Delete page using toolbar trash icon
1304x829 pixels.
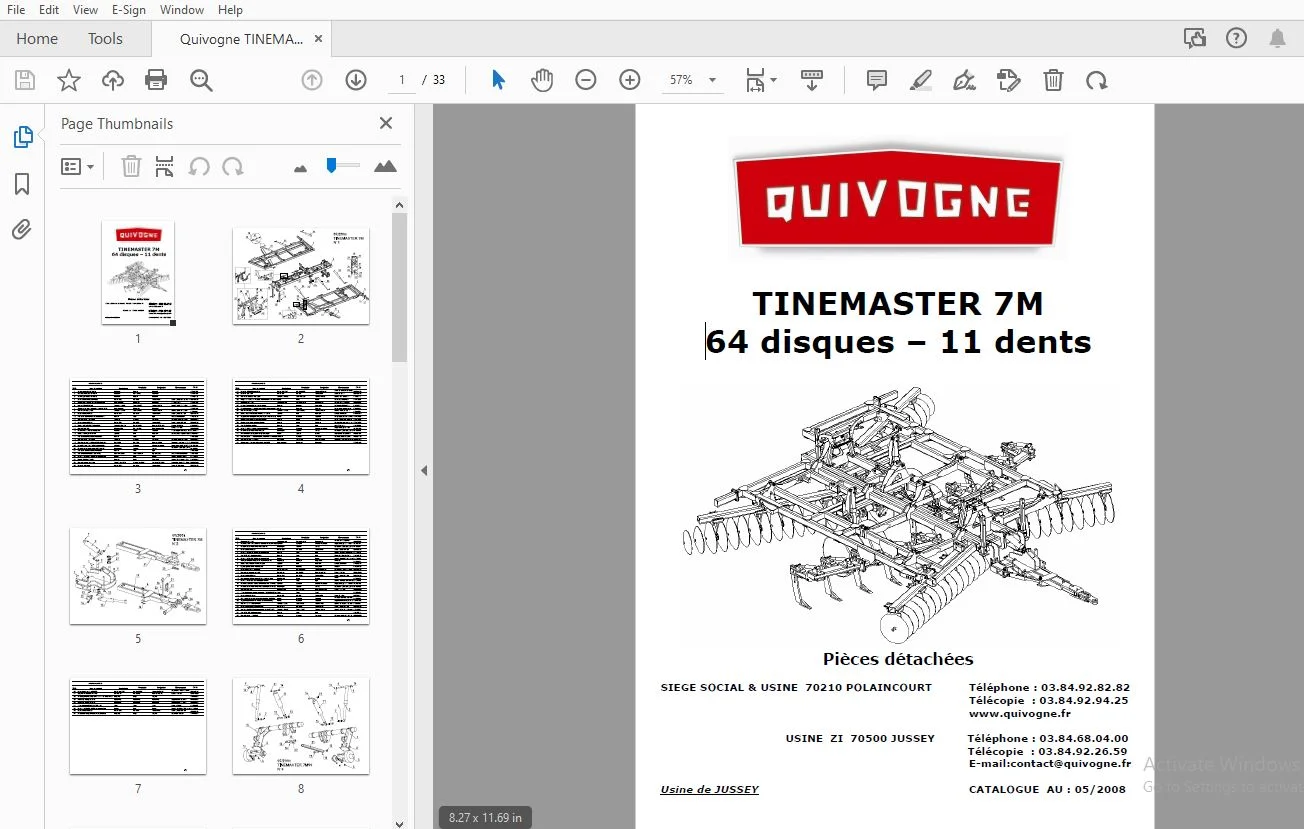1053,80
